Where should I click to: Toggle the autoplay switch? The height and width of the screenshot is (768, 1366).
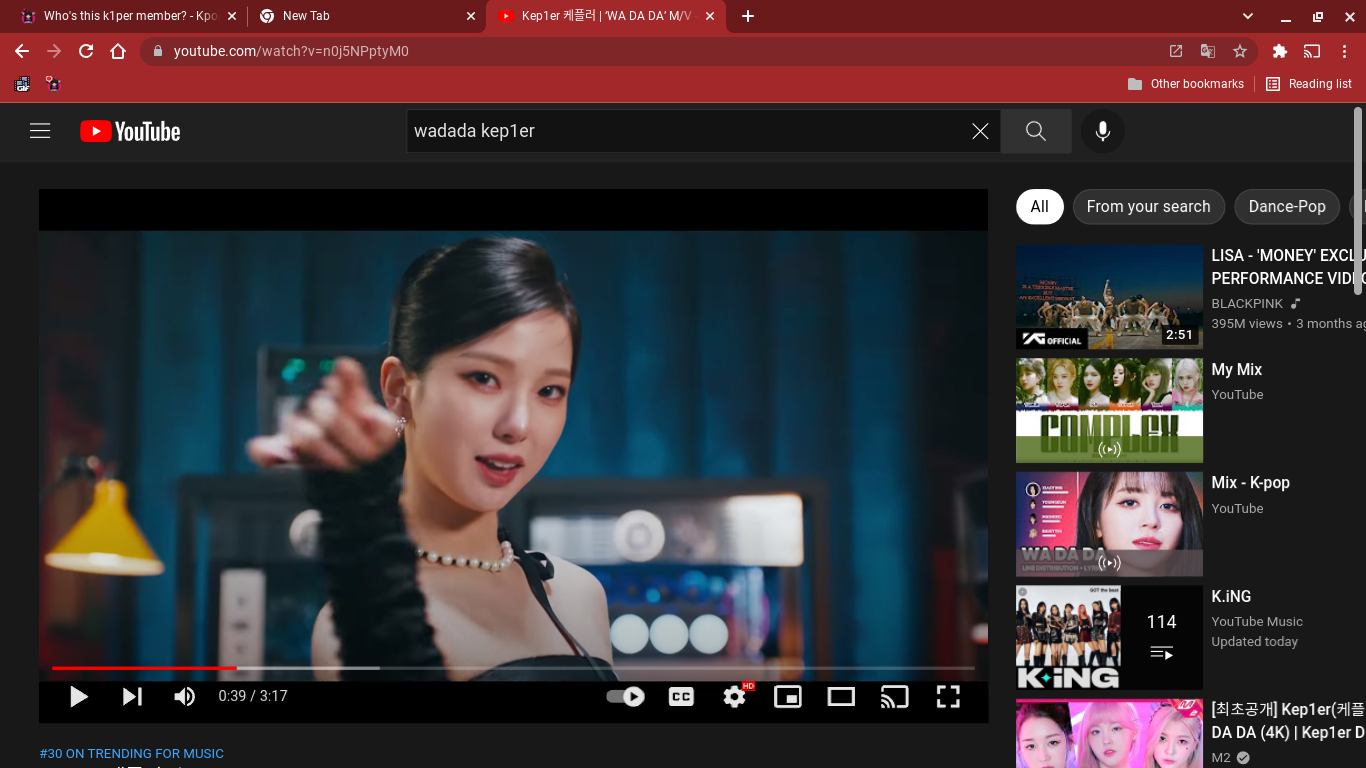click(x=626, y=696)
